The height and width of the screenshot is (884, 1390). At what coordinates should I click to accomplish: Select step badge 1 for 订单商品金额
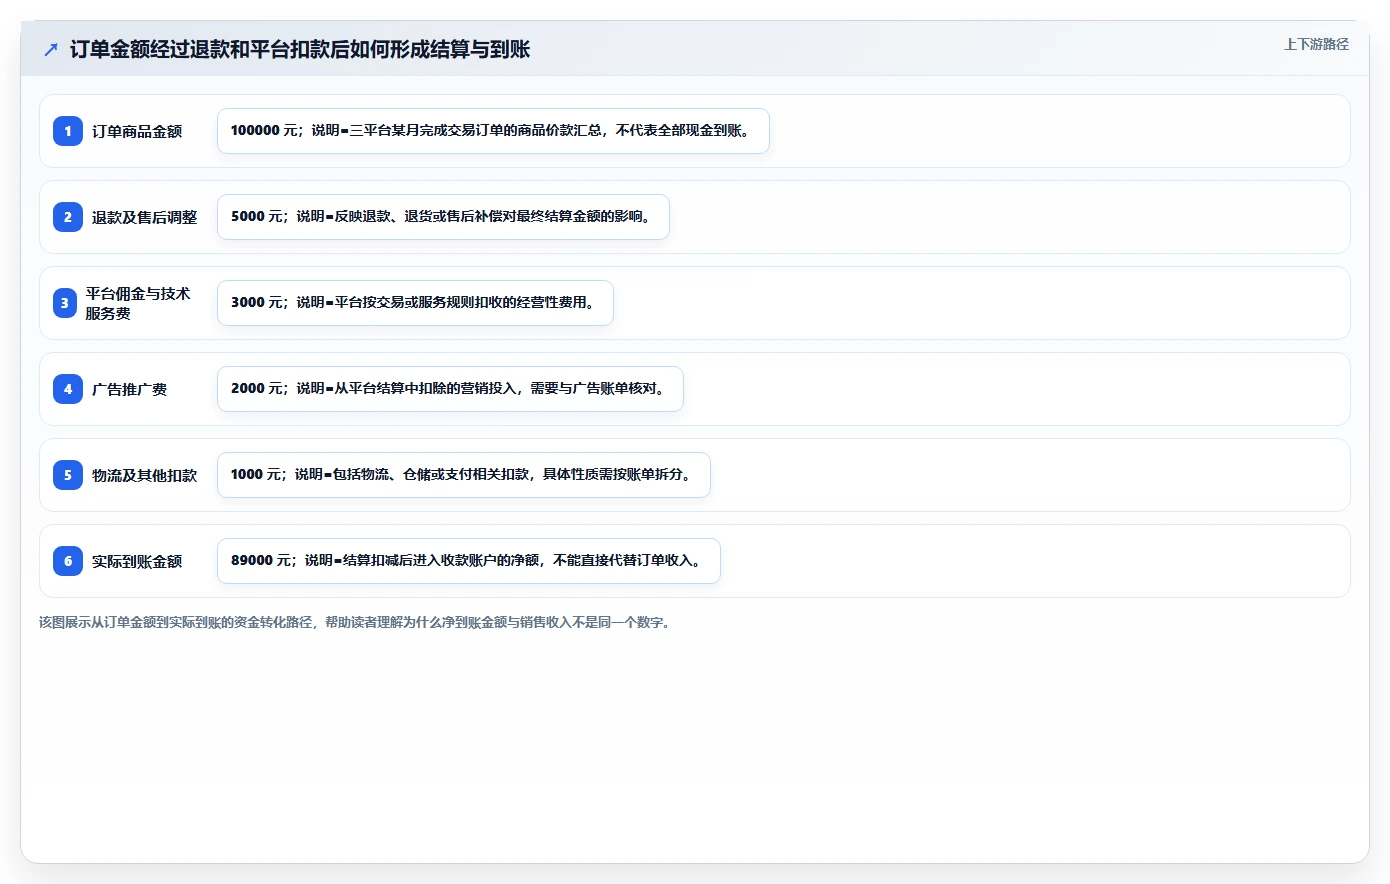pyautogui.click(x=68, y=131)
